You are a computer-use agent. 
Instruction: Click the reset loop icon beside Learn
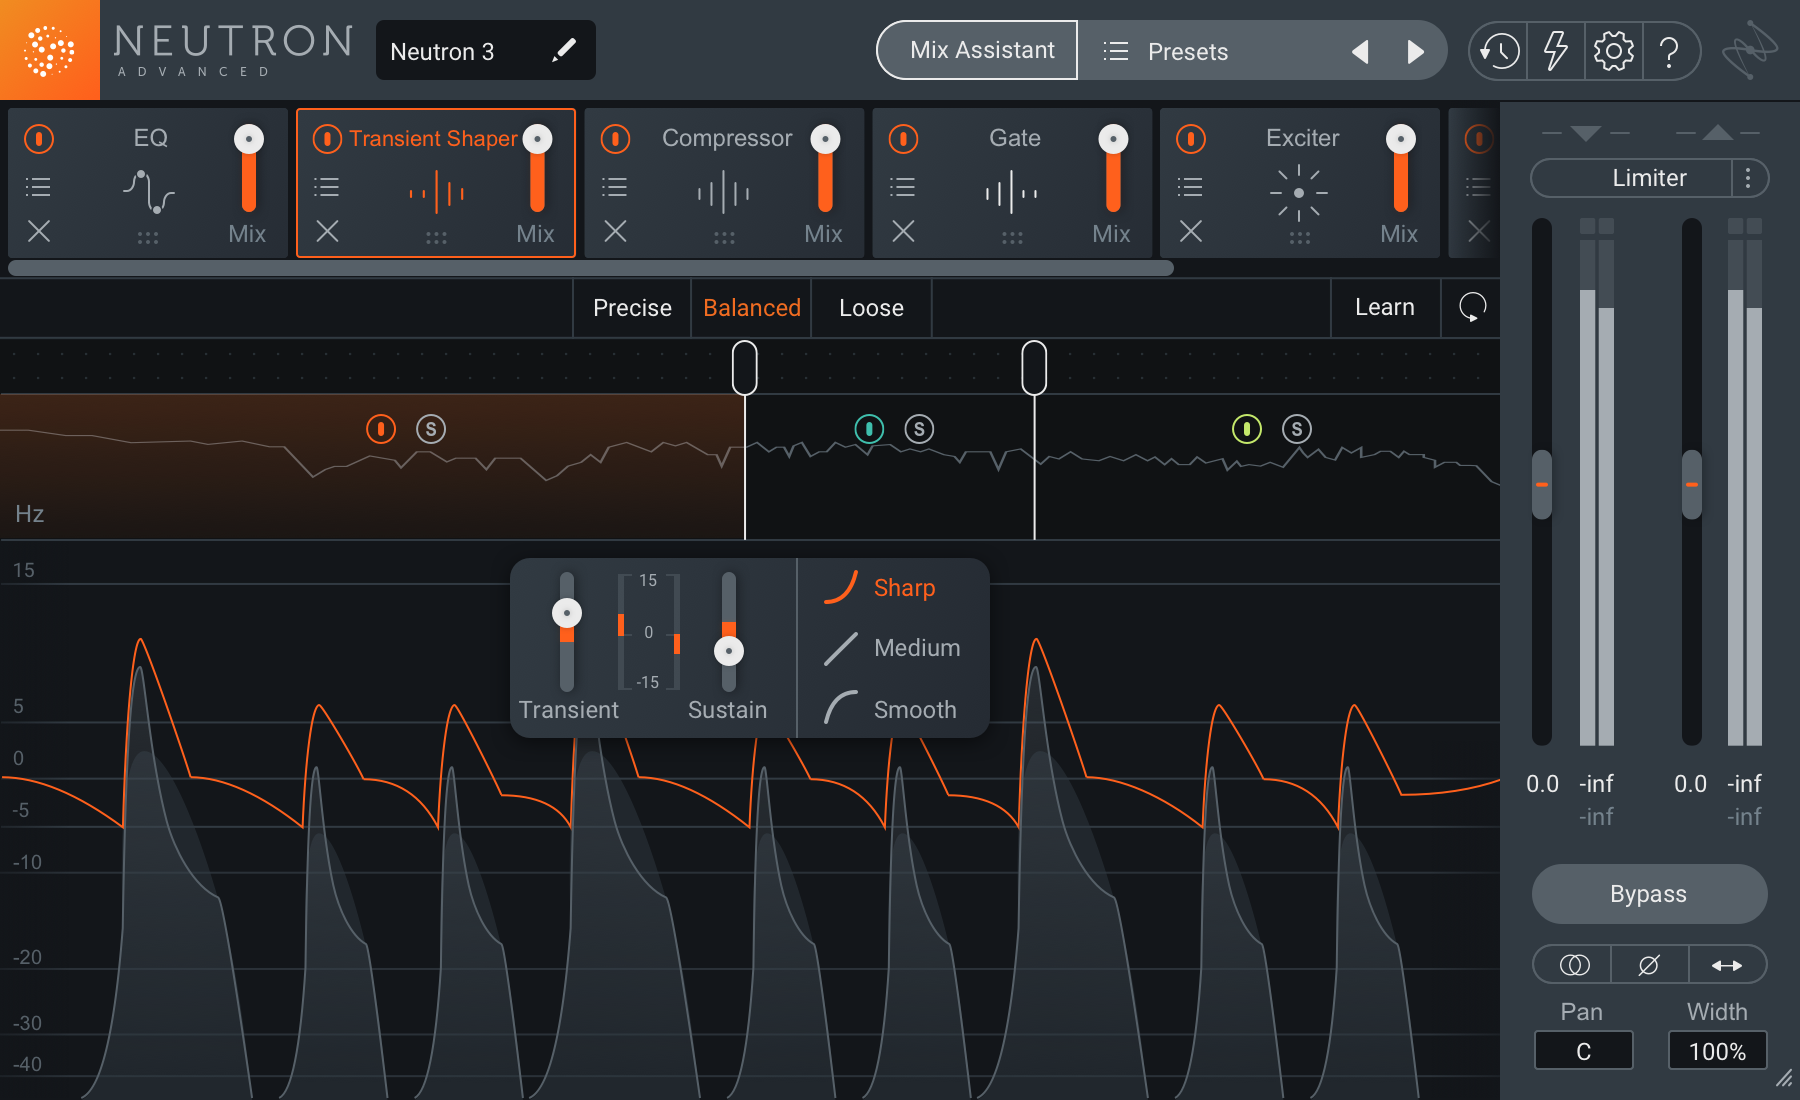point(1472,307)
